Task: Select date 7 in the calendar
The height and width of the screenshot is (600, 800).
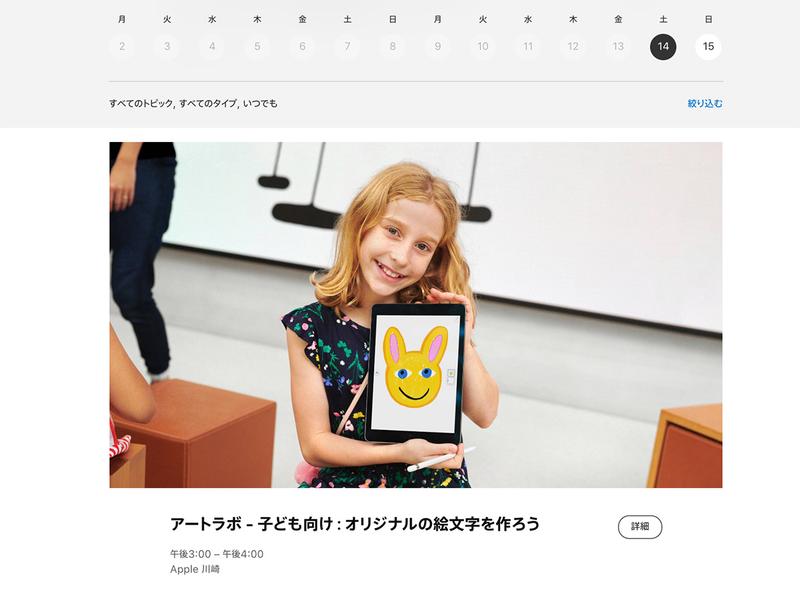Action: [347, 46]
